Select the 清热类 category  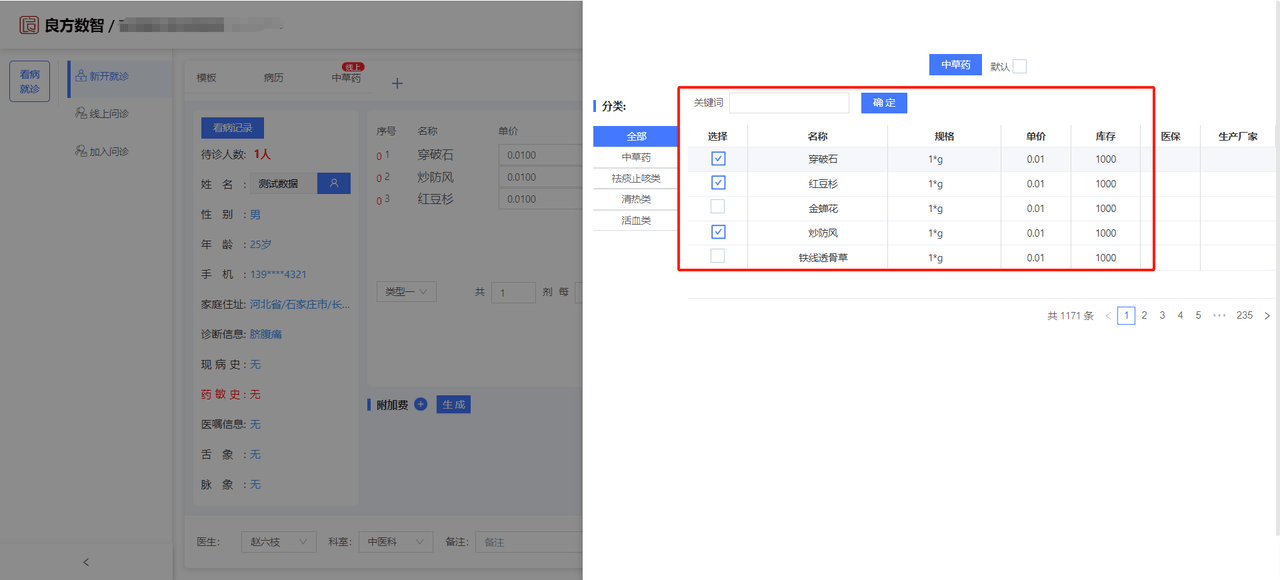coord(636,199)
